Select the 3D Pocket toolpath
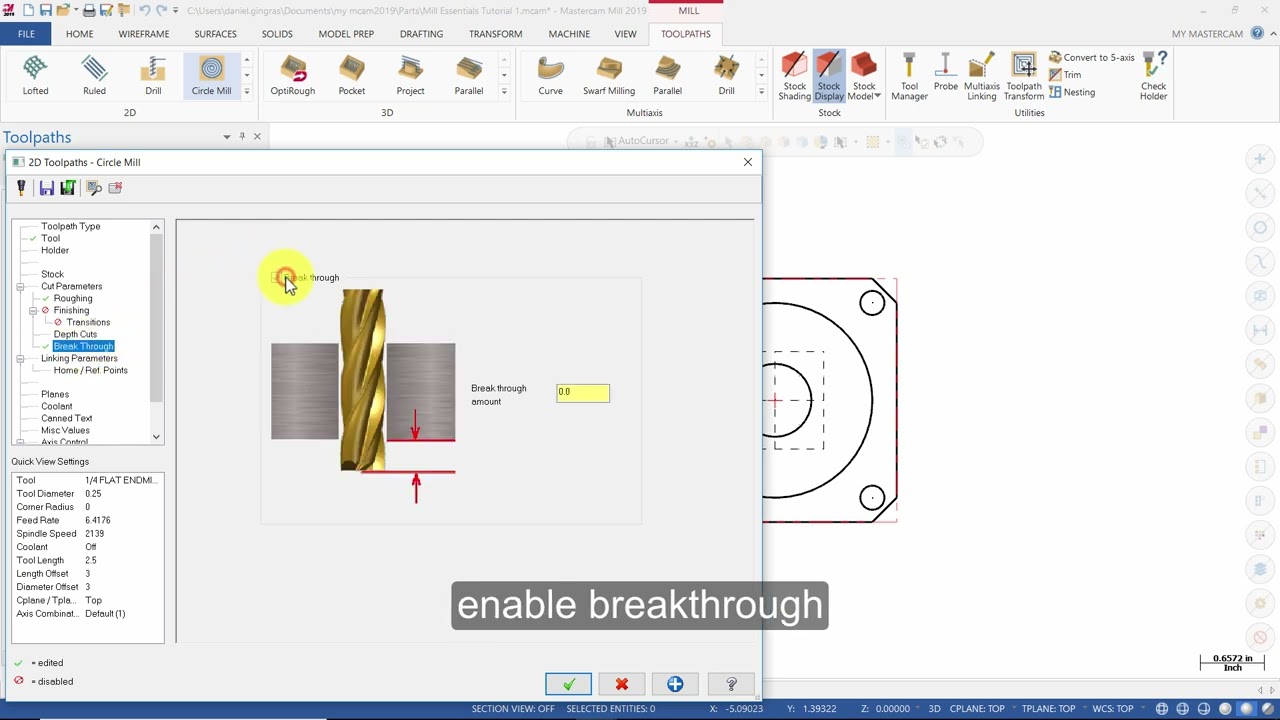Screen dimensions: 1280x720 click(x=351, y=76)
